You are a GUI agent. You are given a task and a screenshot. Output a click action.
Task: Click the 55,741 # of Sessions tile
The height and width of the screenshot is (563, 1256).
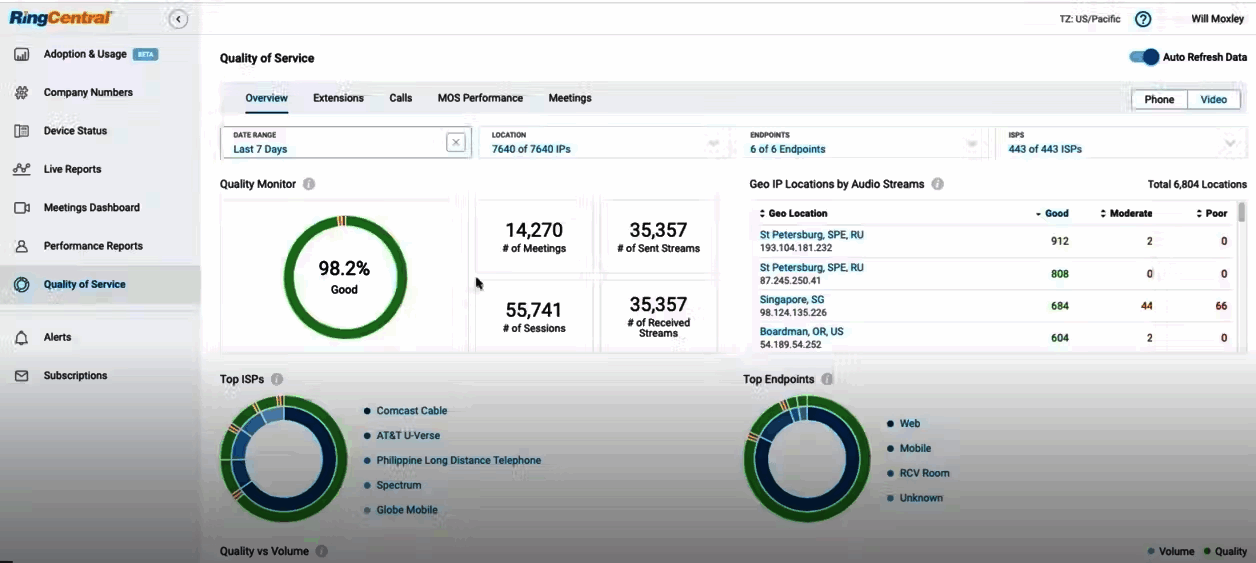(x=534, y=318)
